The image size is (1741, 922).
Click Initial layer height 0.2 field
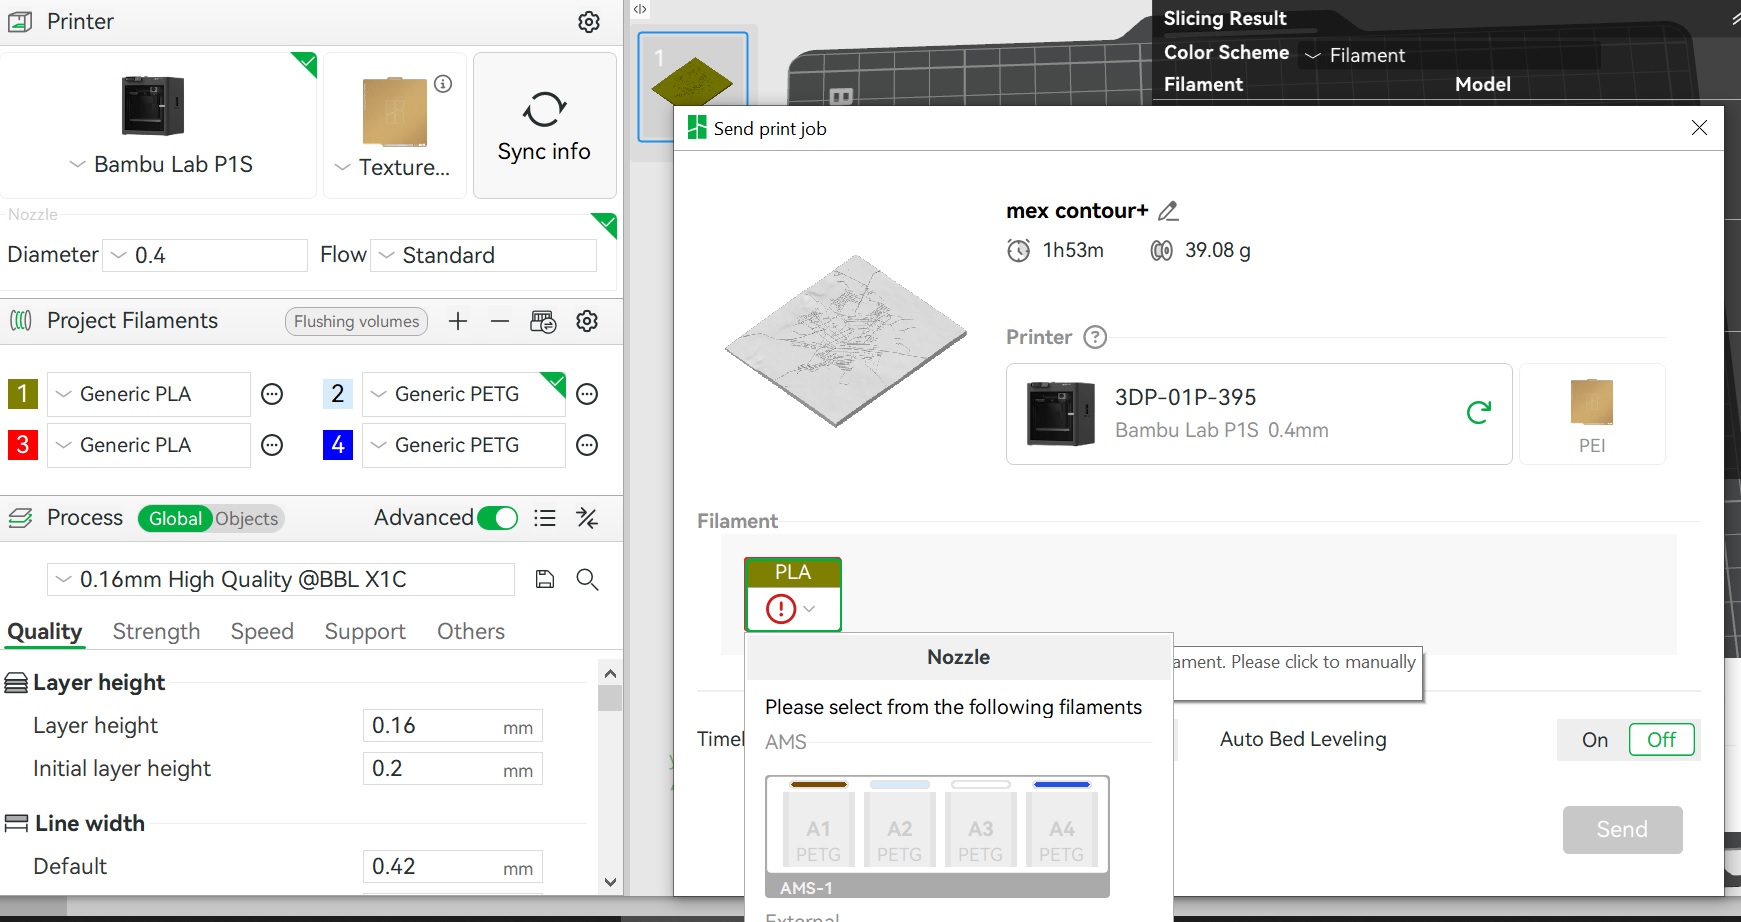click(x=453, y=769)
